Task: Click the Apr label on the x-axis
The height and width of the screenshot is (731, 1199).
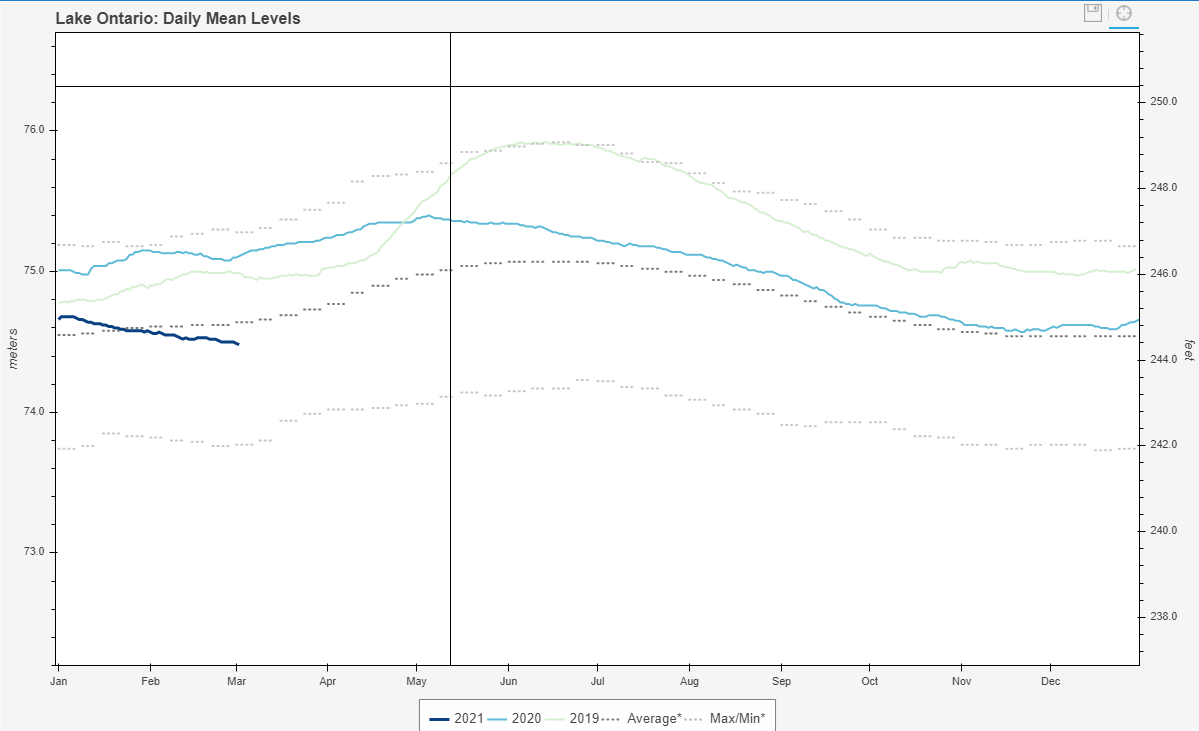Action: [327, 681]
